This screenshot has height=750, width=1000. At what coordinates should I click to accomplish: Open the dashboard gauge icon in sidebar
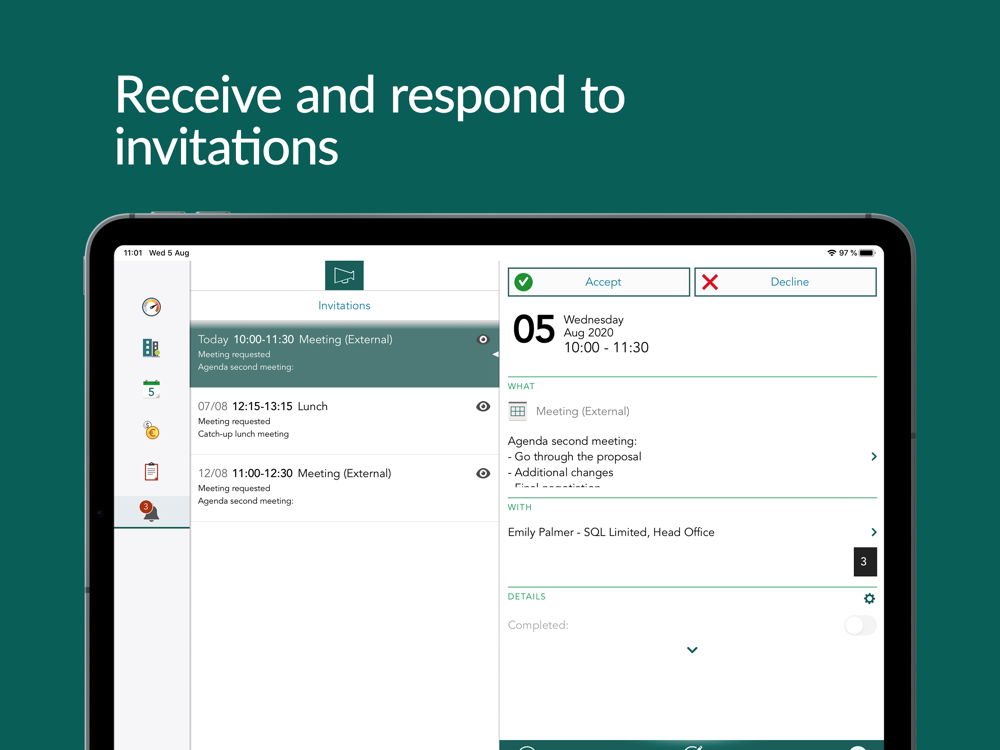click(x=151, y=307)
